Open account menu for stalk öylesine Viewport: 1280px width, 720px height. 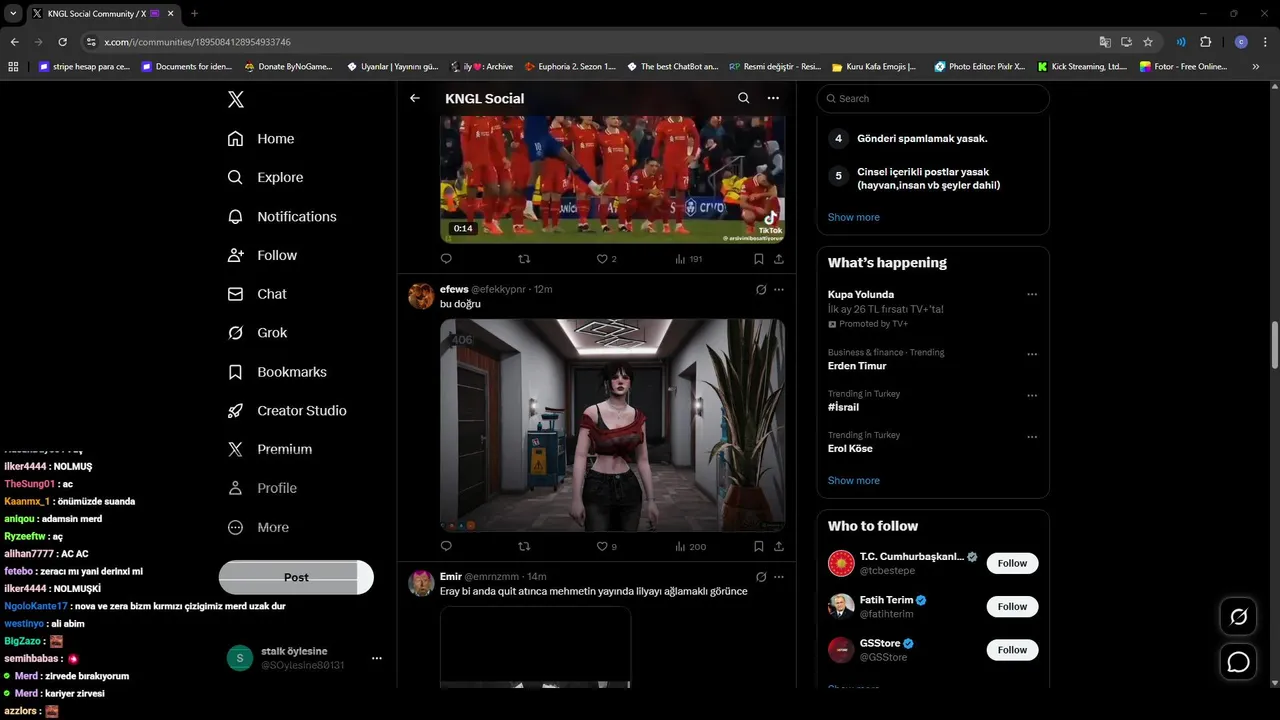[376, 658]
